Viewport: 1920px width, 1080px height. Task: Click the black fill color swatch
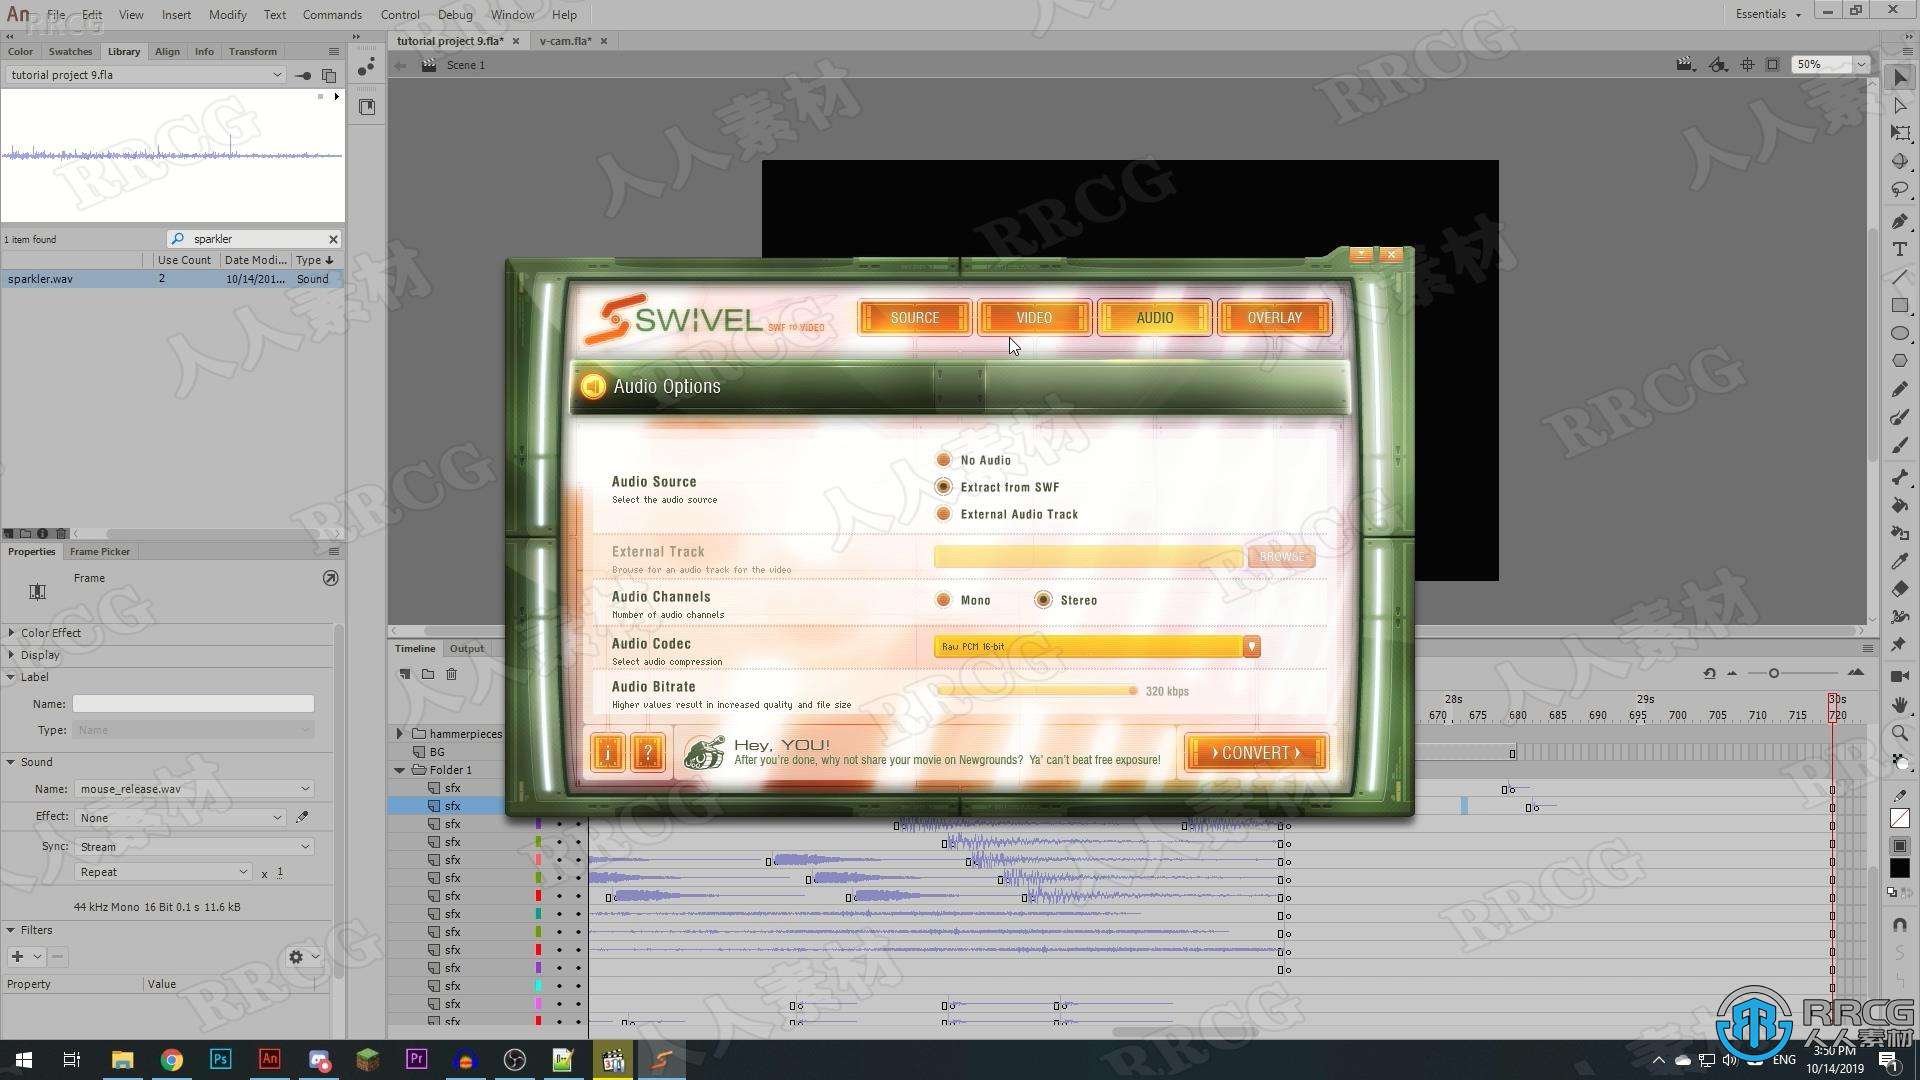(x=1900, y=868)
